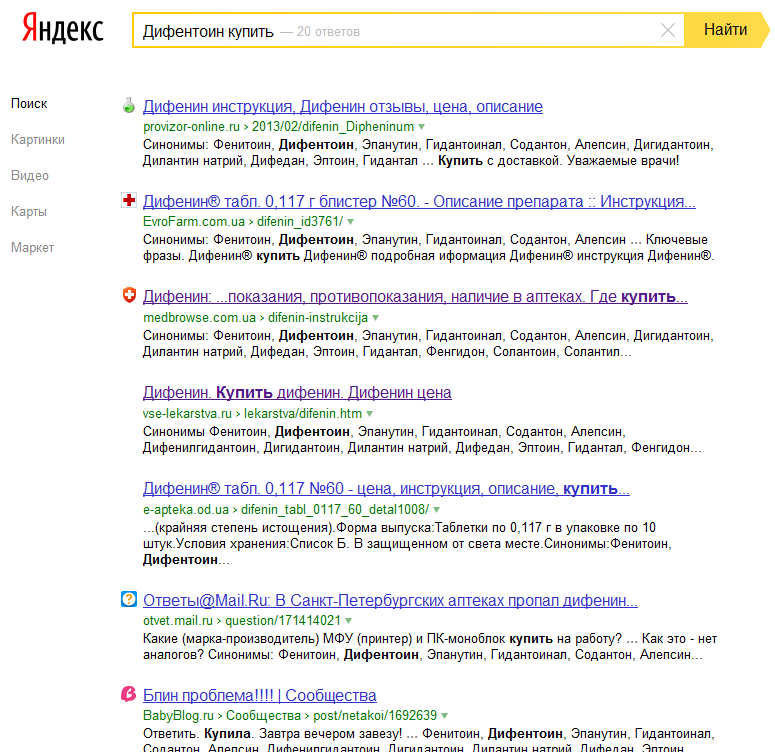Click the '20 ответов' hint in search box
This screenshot has height=752, width=775.
[328, 32]
